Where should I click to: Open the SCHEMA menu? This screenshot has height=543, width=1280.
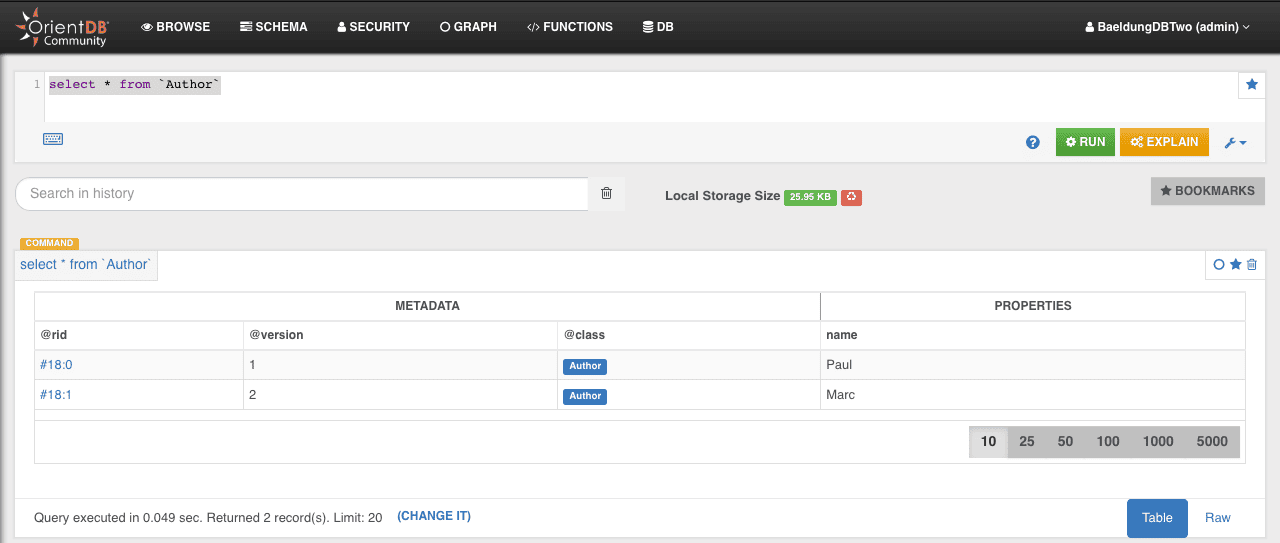tap(274, 27)
